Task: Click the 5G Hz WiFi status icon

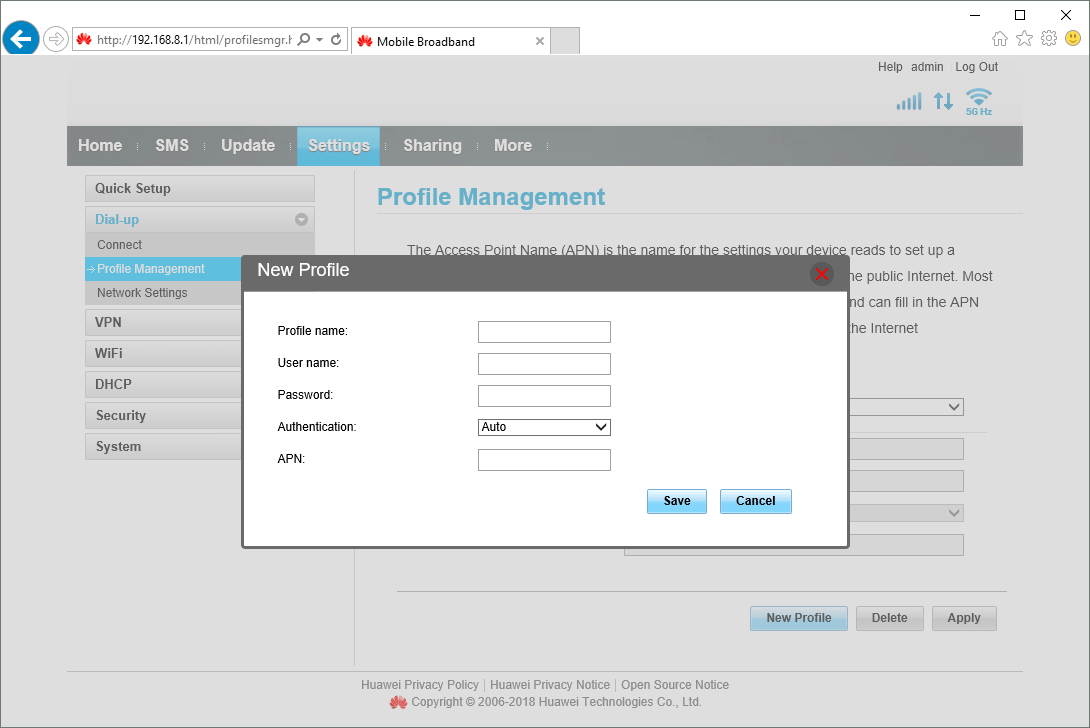Action: coord(978,101)
